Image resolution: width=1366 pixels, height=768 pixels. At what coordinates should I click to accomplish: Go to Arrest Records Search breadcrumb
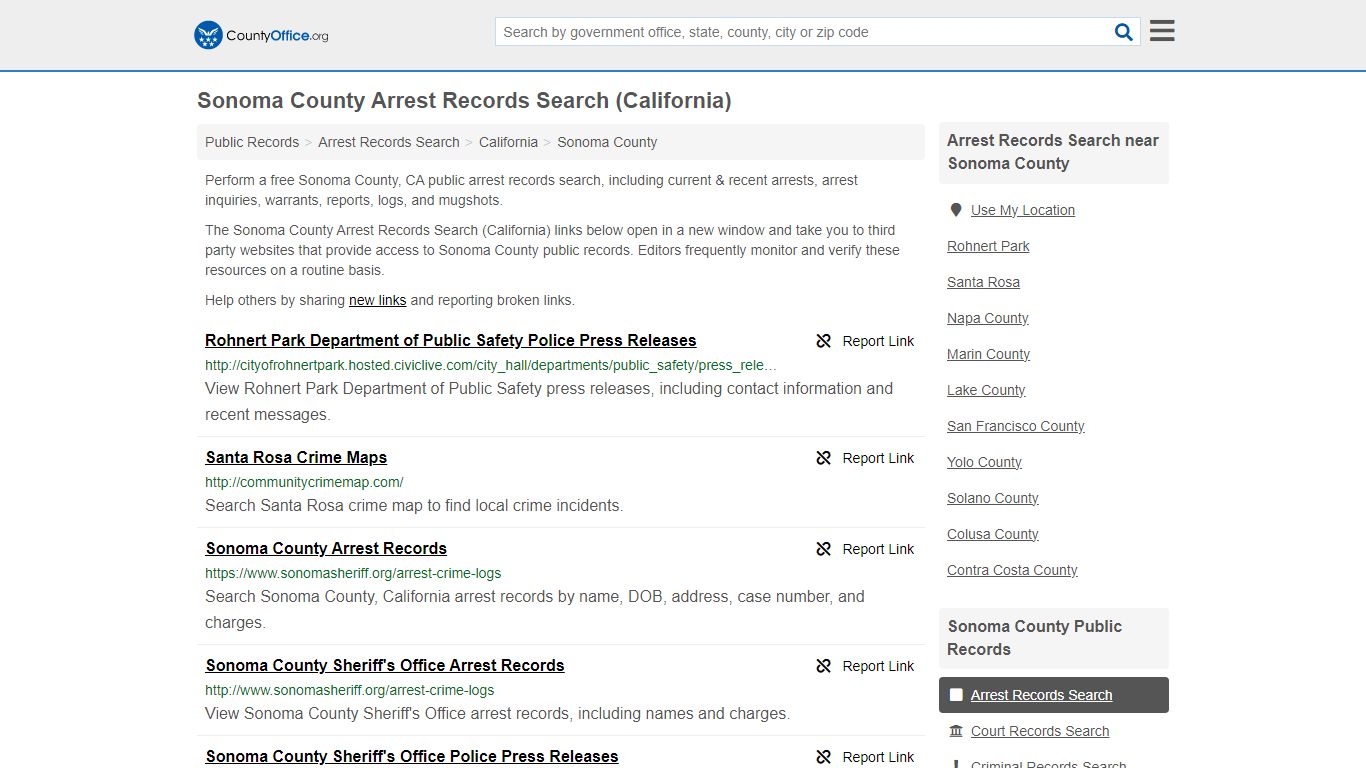pyautogui.click(x=389, y=142)
